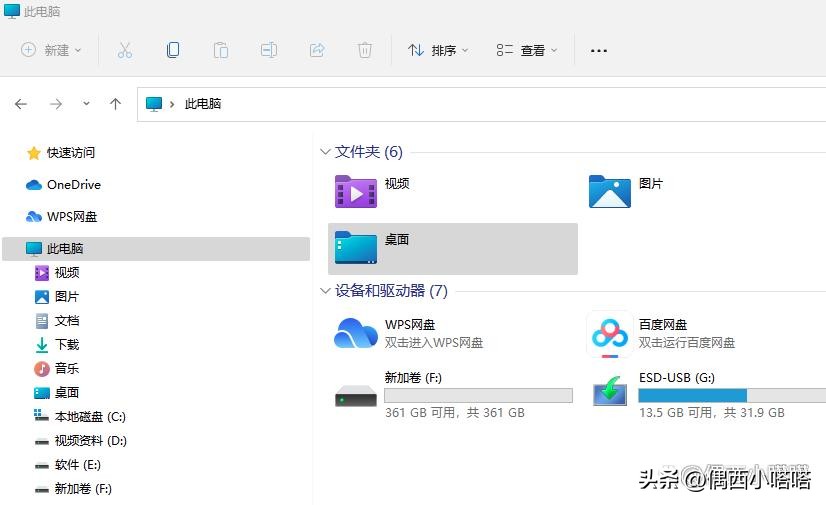The height and width of the screenshot is (505, 826).
Task: Click the Delete trash can icon
Action: [x=365, y=51]
